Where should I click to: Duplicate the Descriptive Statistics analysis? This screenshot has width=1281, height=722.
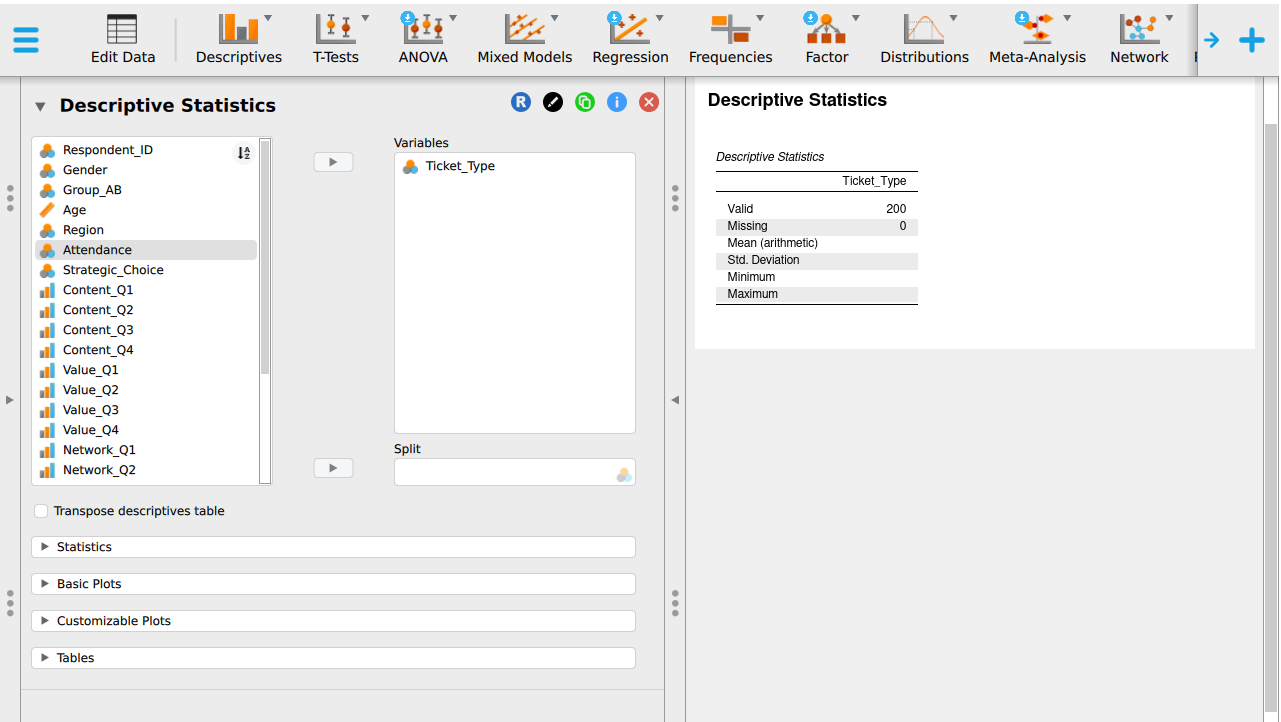585,102
